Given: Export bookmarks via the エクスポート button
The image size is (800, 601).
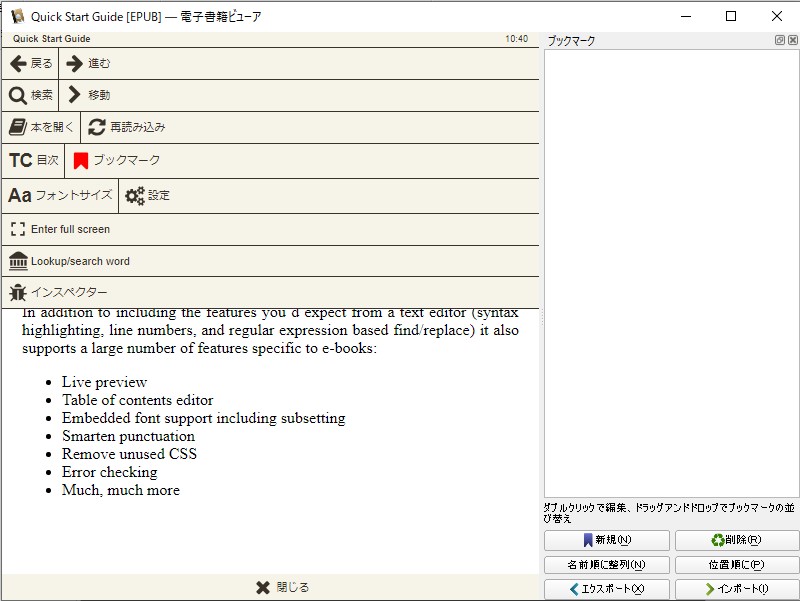Looking at the screenshot, I should pyautogui.click(x=606, y=588).
